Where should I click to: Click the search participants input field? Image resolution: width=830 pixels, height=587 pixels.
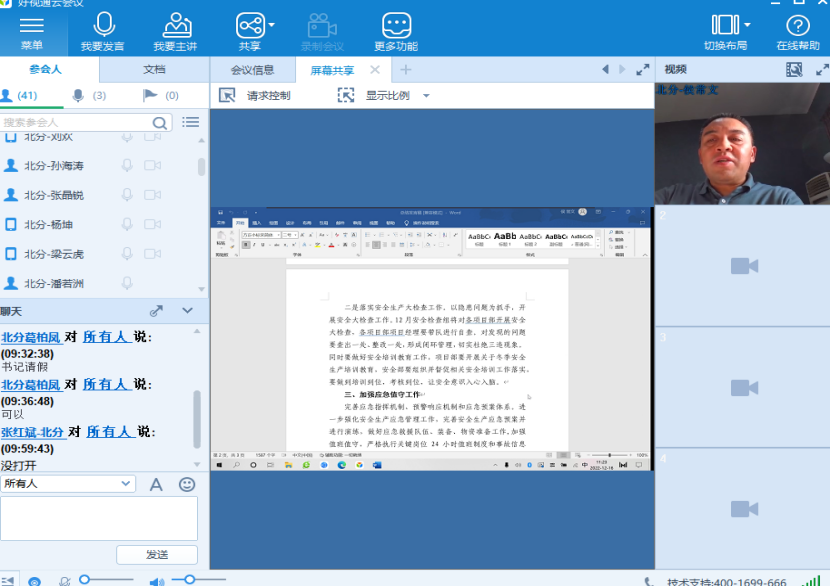coord(78,122)
